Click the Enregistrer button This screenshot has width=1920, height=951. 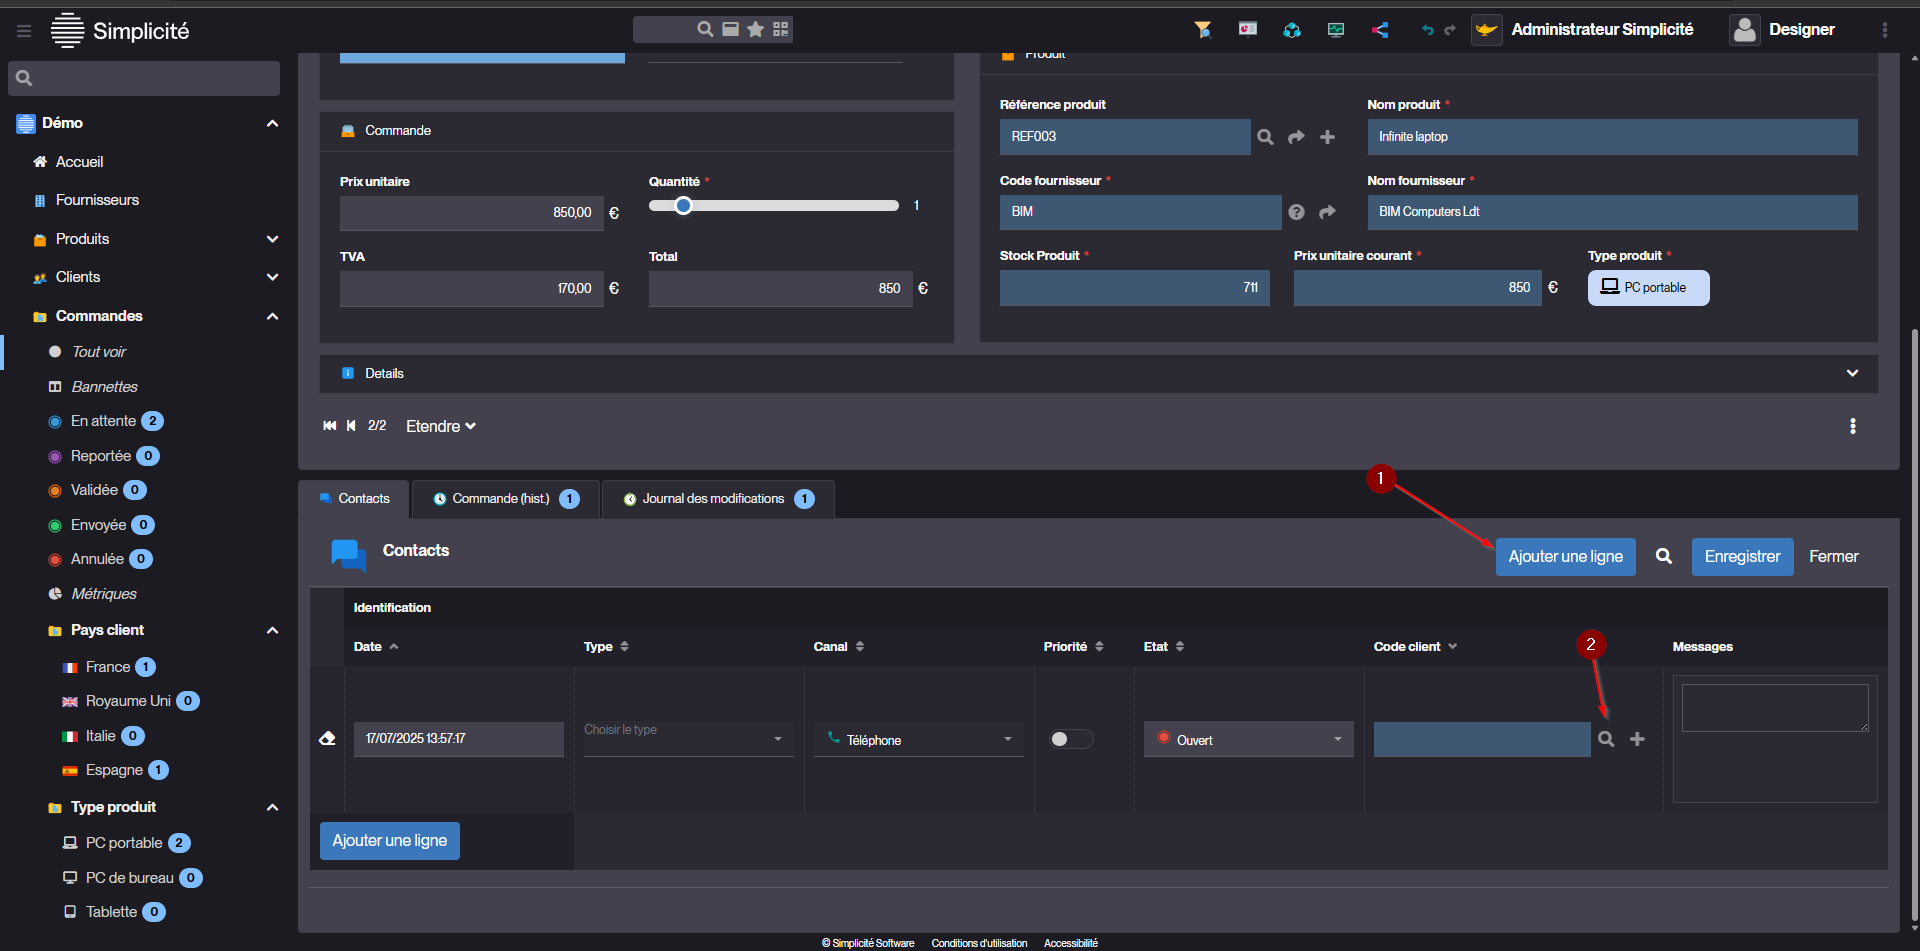[1742, 557]
